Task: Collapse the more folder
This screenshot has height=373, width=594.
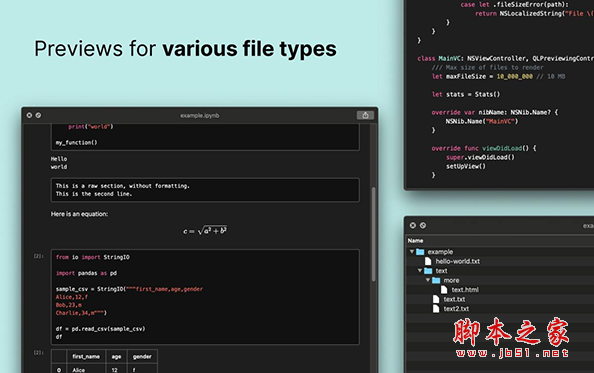Action: (428, 280)
